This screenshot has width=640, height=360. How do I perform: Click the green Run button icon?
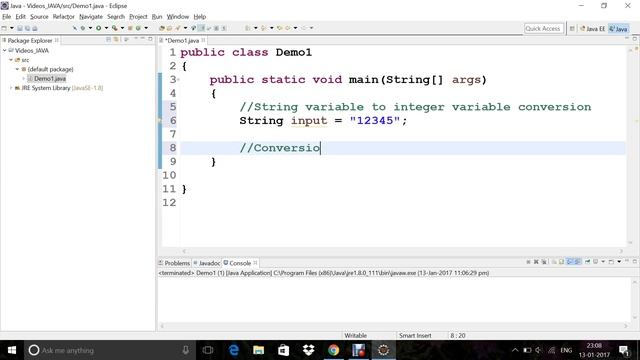[x=98, y=28]
